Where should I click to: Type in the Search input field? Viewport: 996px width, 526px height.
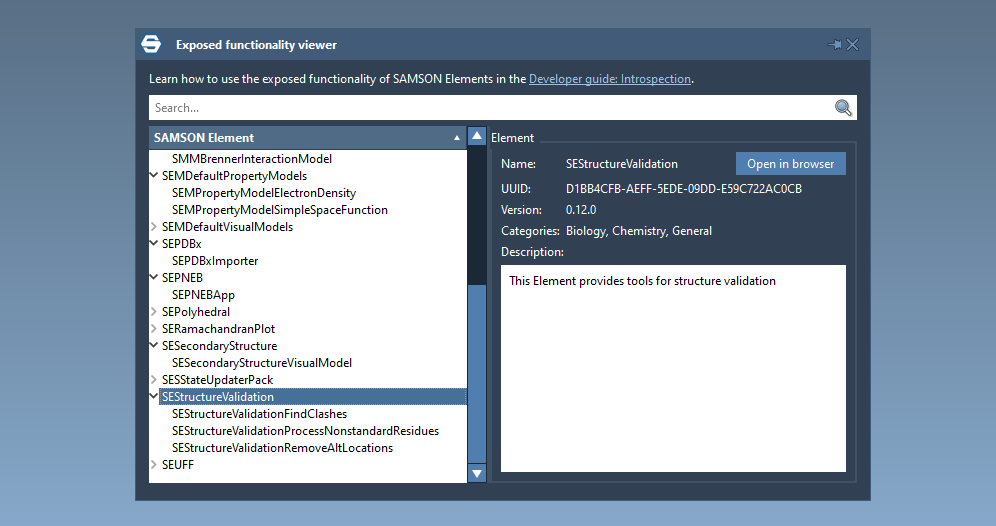(x=490, y=108)
